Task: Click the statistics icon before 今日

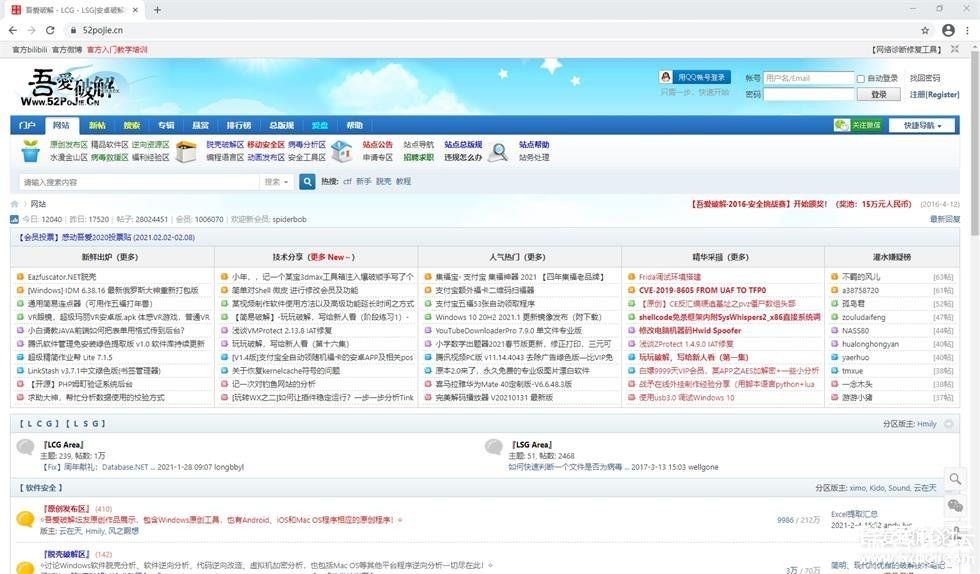Action: point(14,219)
